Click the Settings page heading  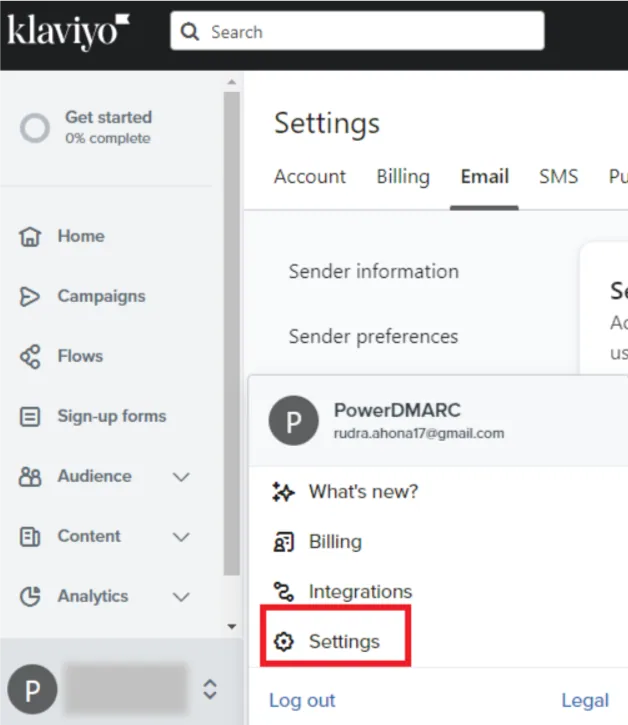coord(327,123)
